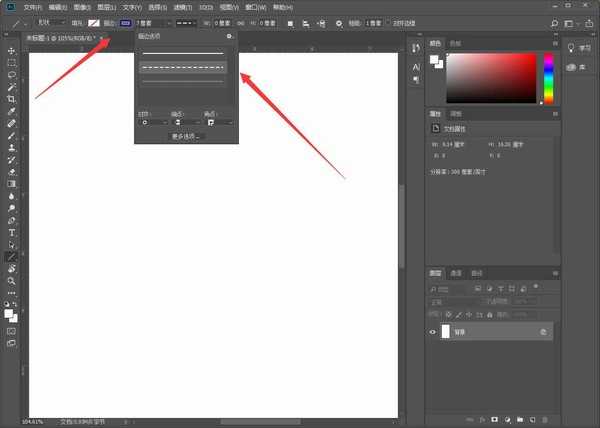
Task: Click the stroke options gear icon
Action: pyautogui.click(x=229, y=36)
